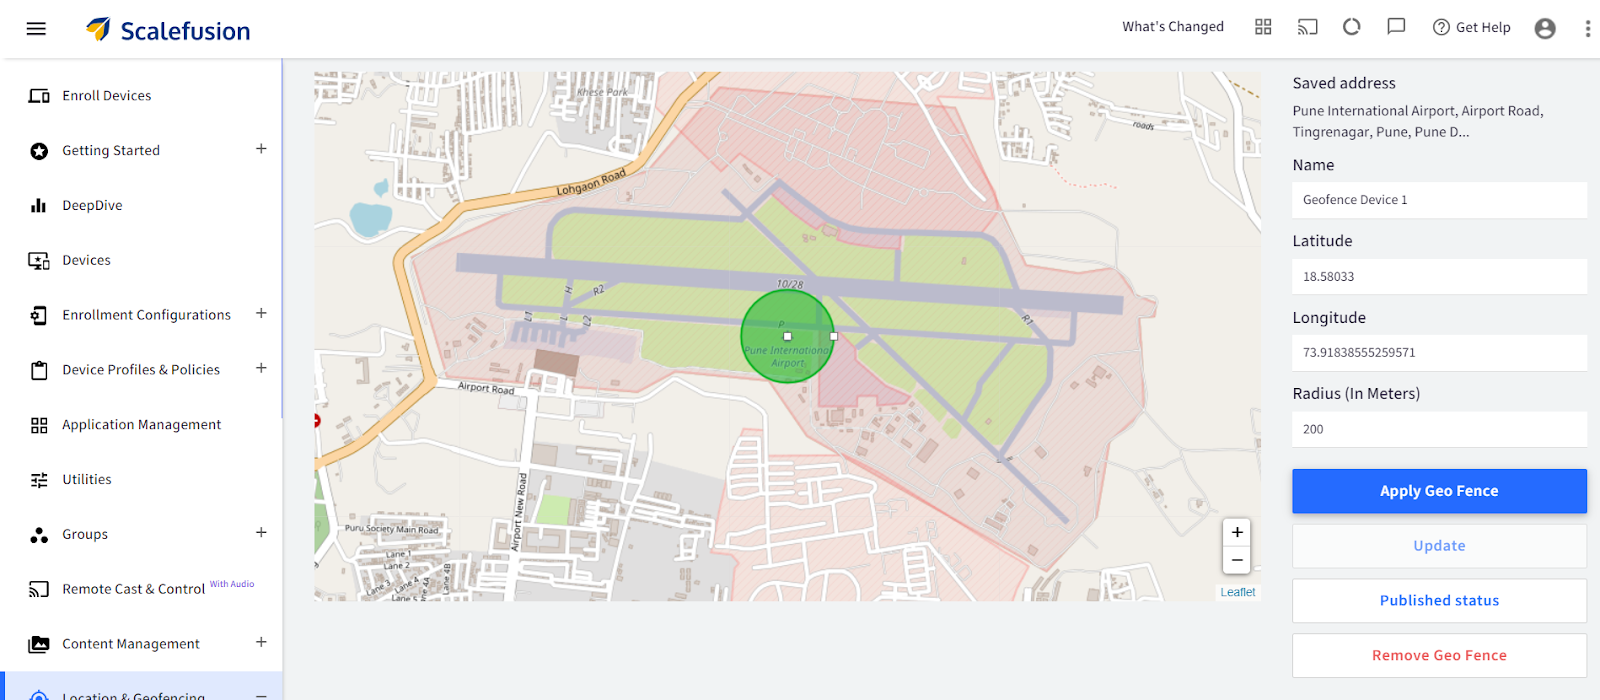Expand the Enrollment Configurations section
The image size is (1600, 700).
pyautogui.click(x=261, y=313)
